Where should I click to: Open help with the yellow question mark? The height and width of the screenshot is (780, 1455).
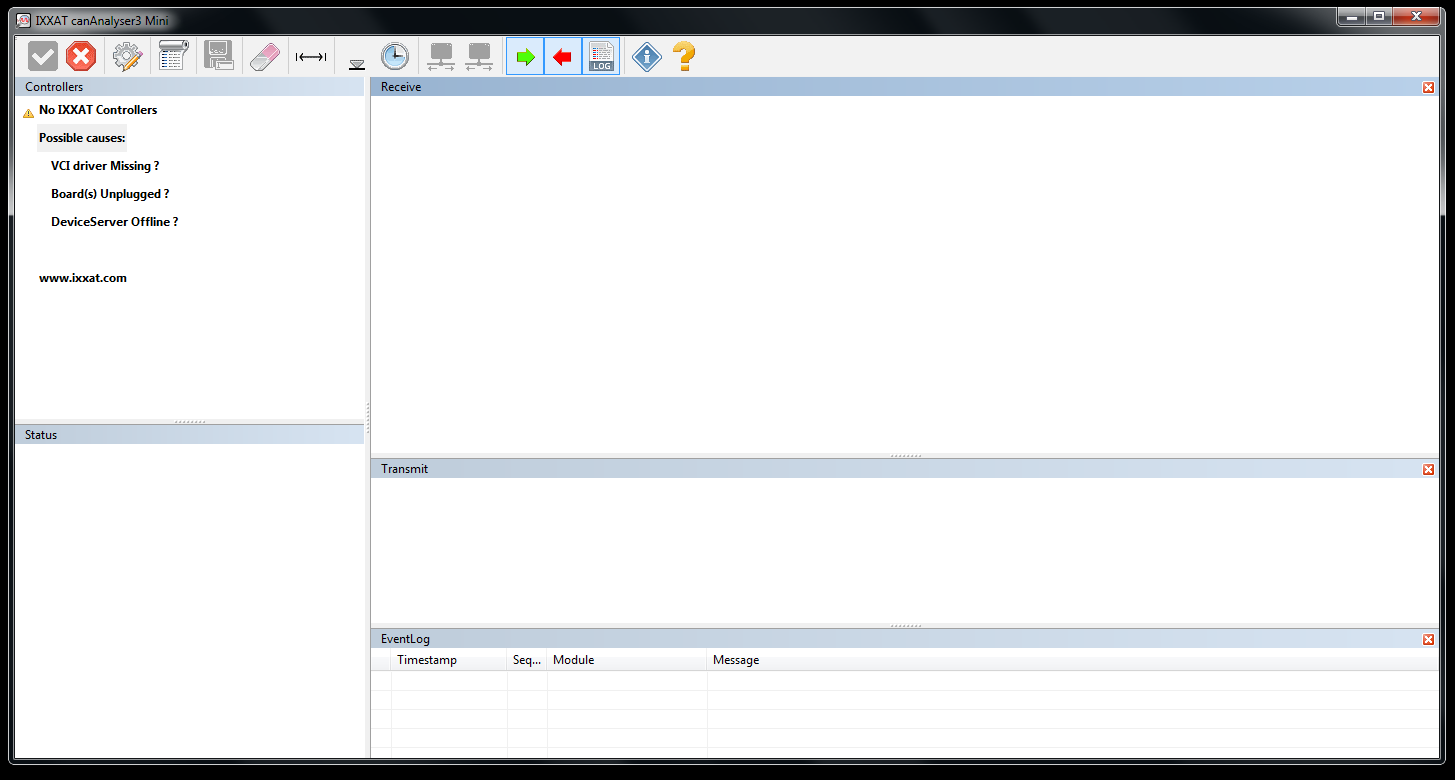point(684,57)
